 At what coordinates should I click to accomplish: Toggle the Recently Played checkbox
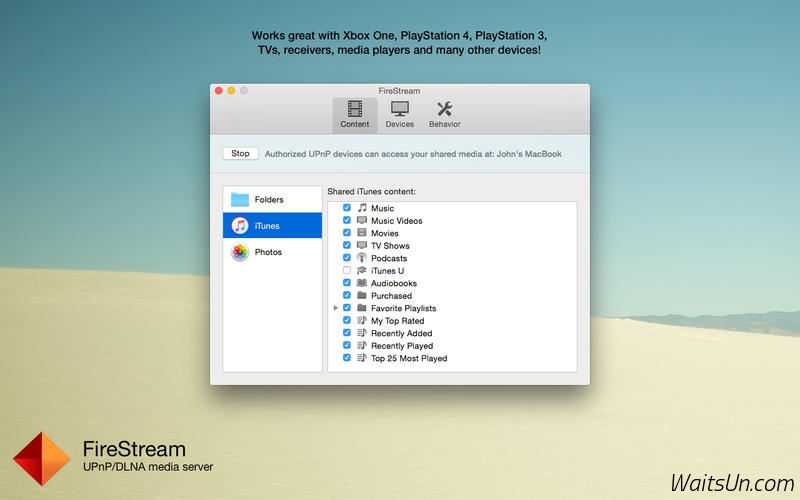tap(347, 345)
